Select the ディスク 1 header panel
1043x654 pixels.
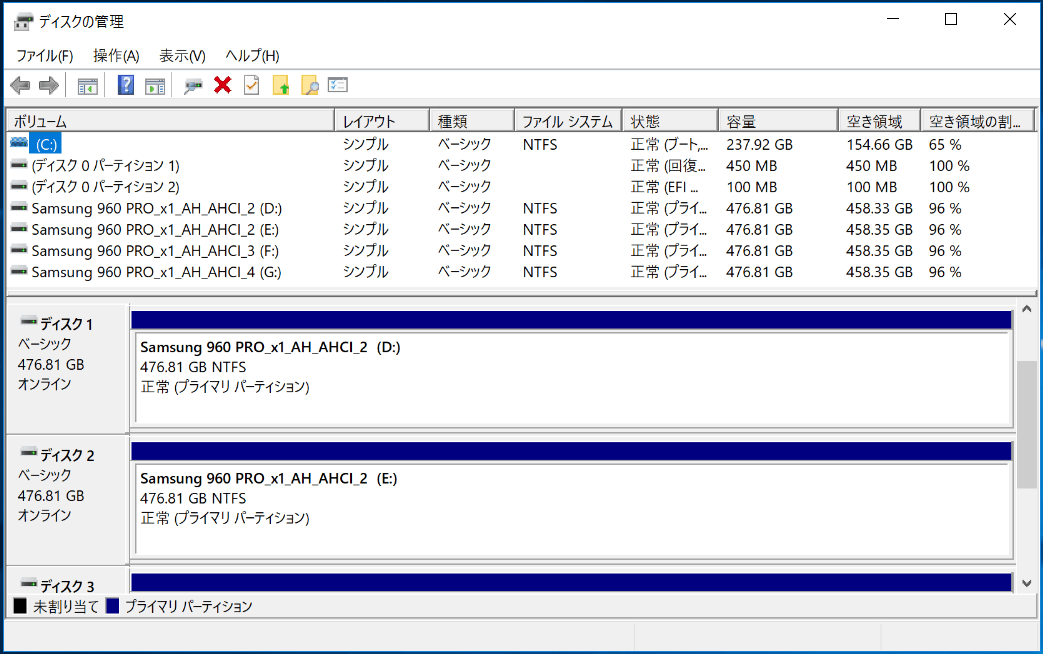click(x=67, y=368)
